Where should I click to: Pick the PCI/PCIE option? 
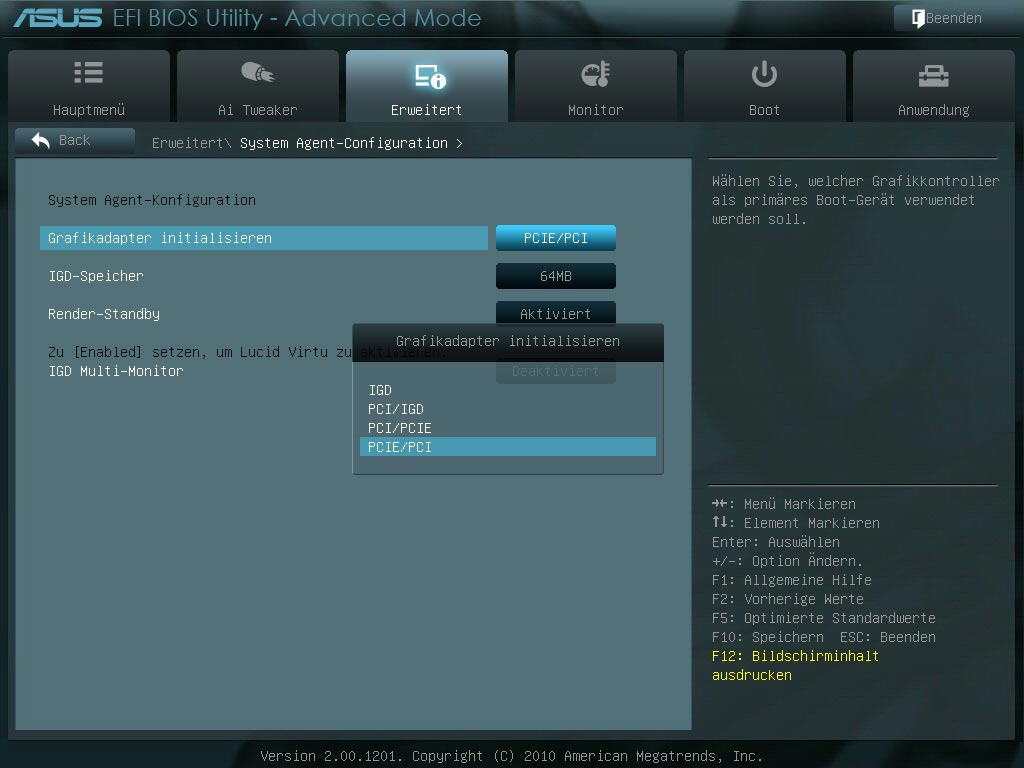[400, 428]
